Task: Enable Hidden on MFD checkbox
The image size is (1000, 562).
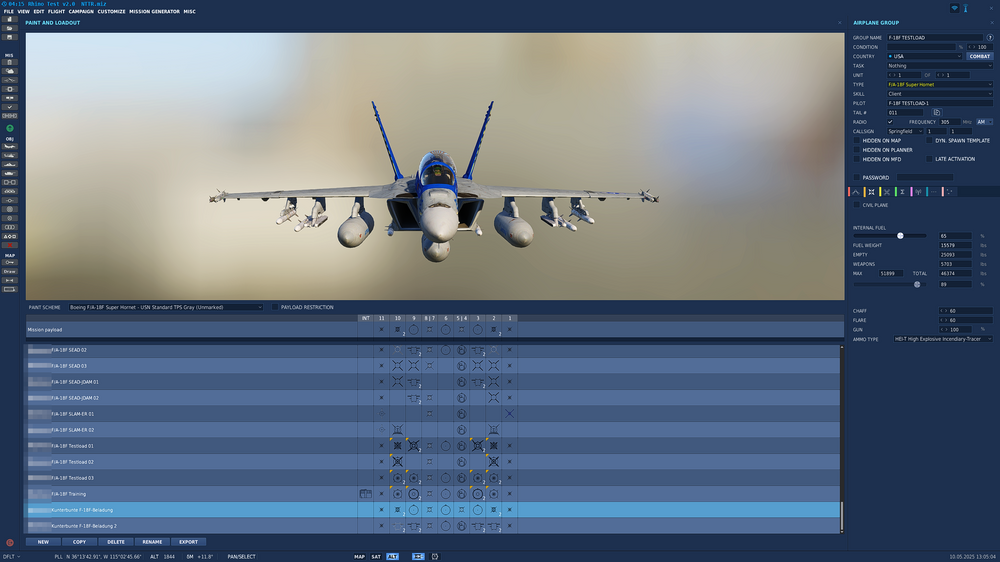Action: click(857, 159)
